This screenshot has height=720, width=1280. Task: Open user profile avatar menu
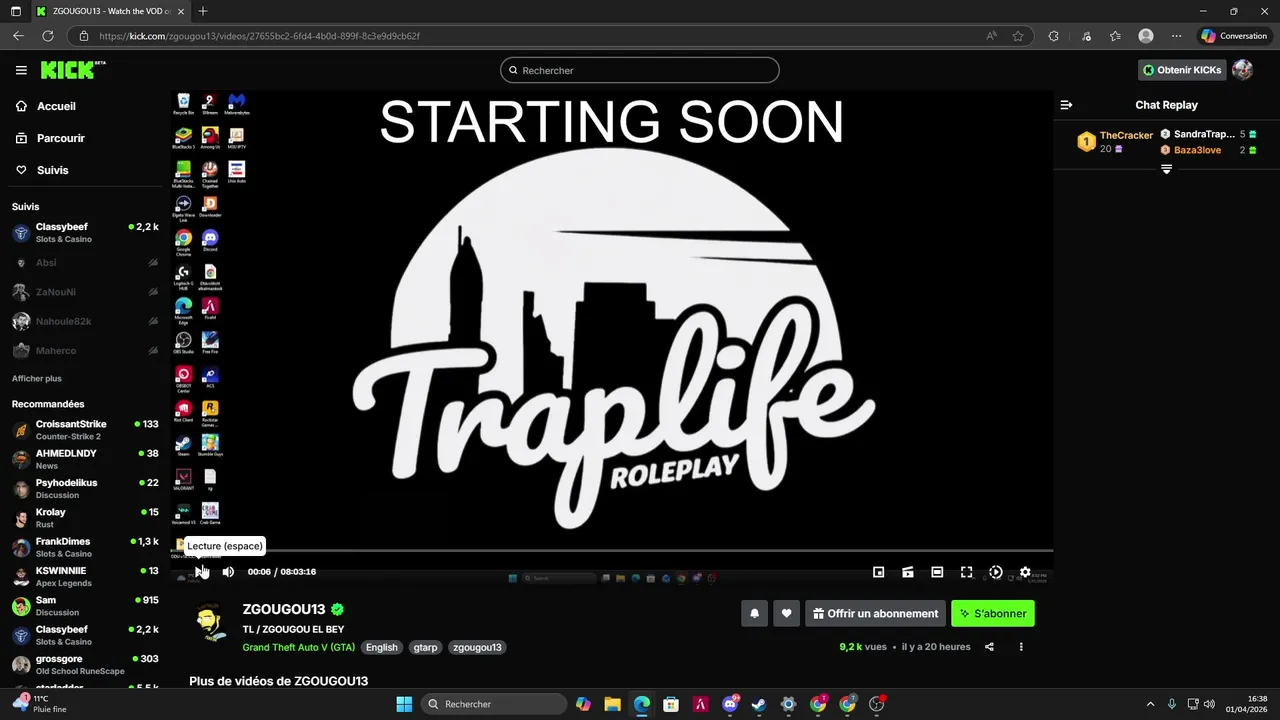[1242, 70]
